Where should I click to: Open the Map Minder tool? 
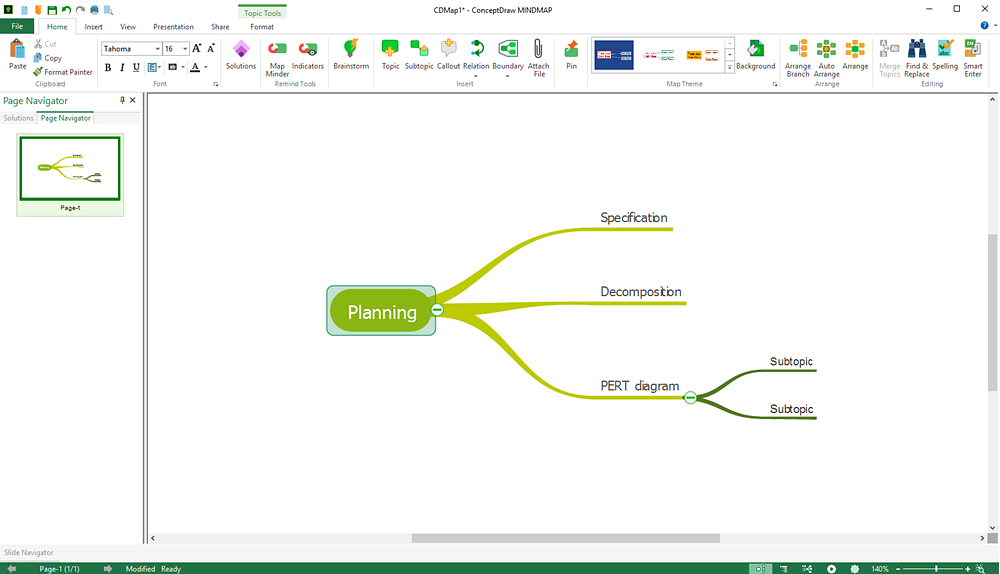277,55
